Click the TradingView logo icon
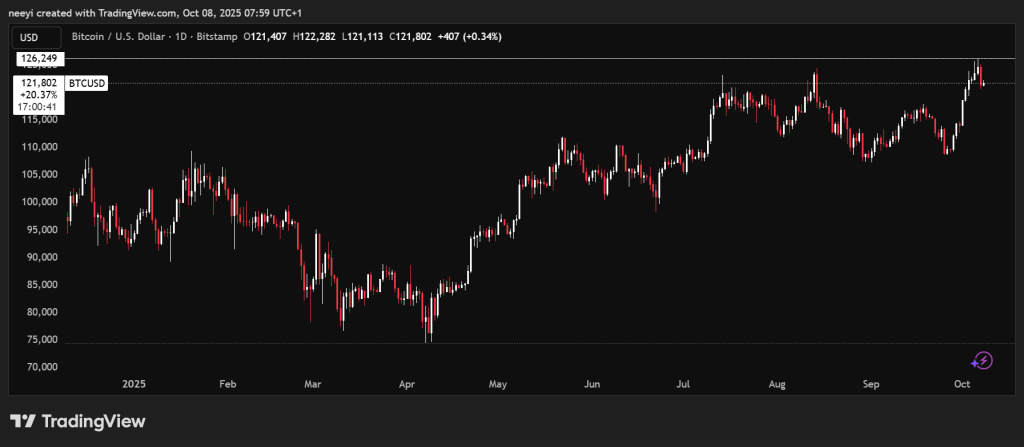Viewport: 1024px width, 447px height. (x=24, y=422)
